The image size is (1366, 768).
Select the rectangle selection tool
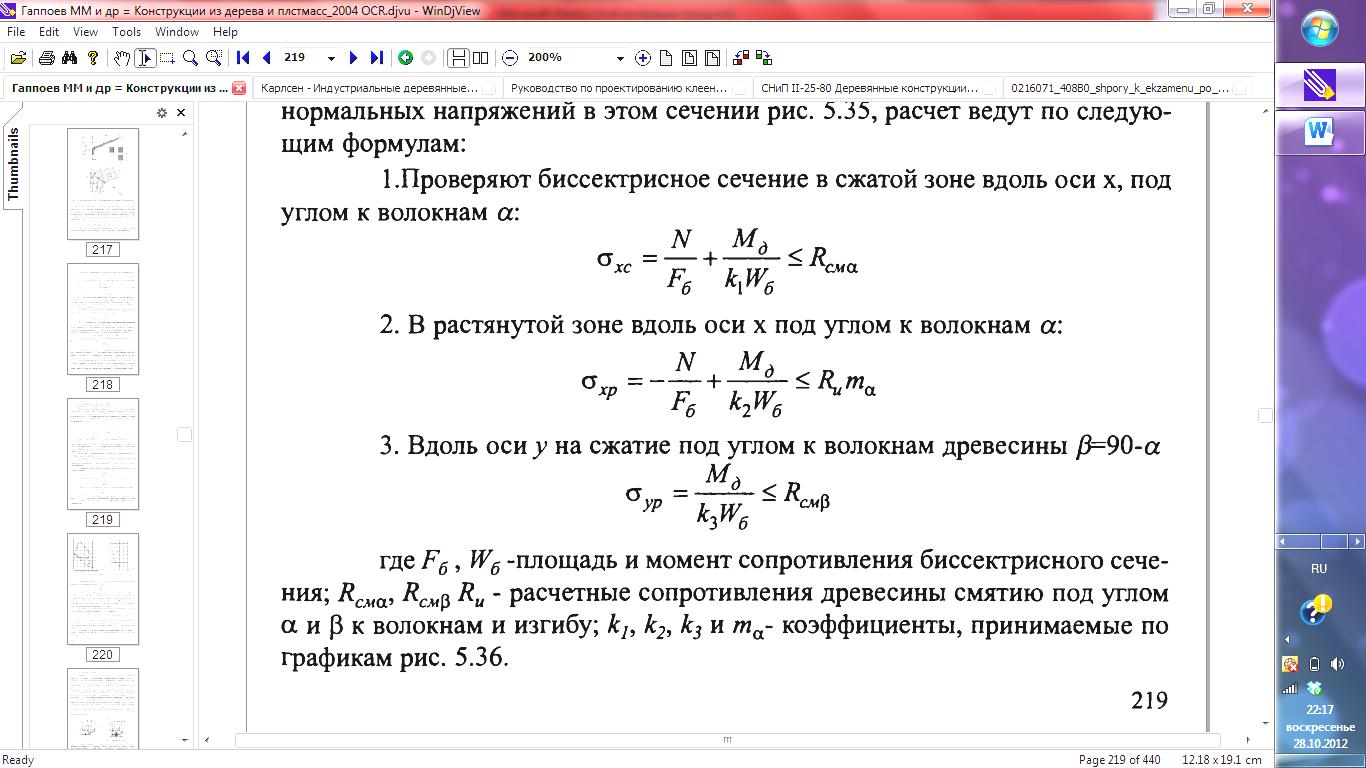click(x=167, y=58)
